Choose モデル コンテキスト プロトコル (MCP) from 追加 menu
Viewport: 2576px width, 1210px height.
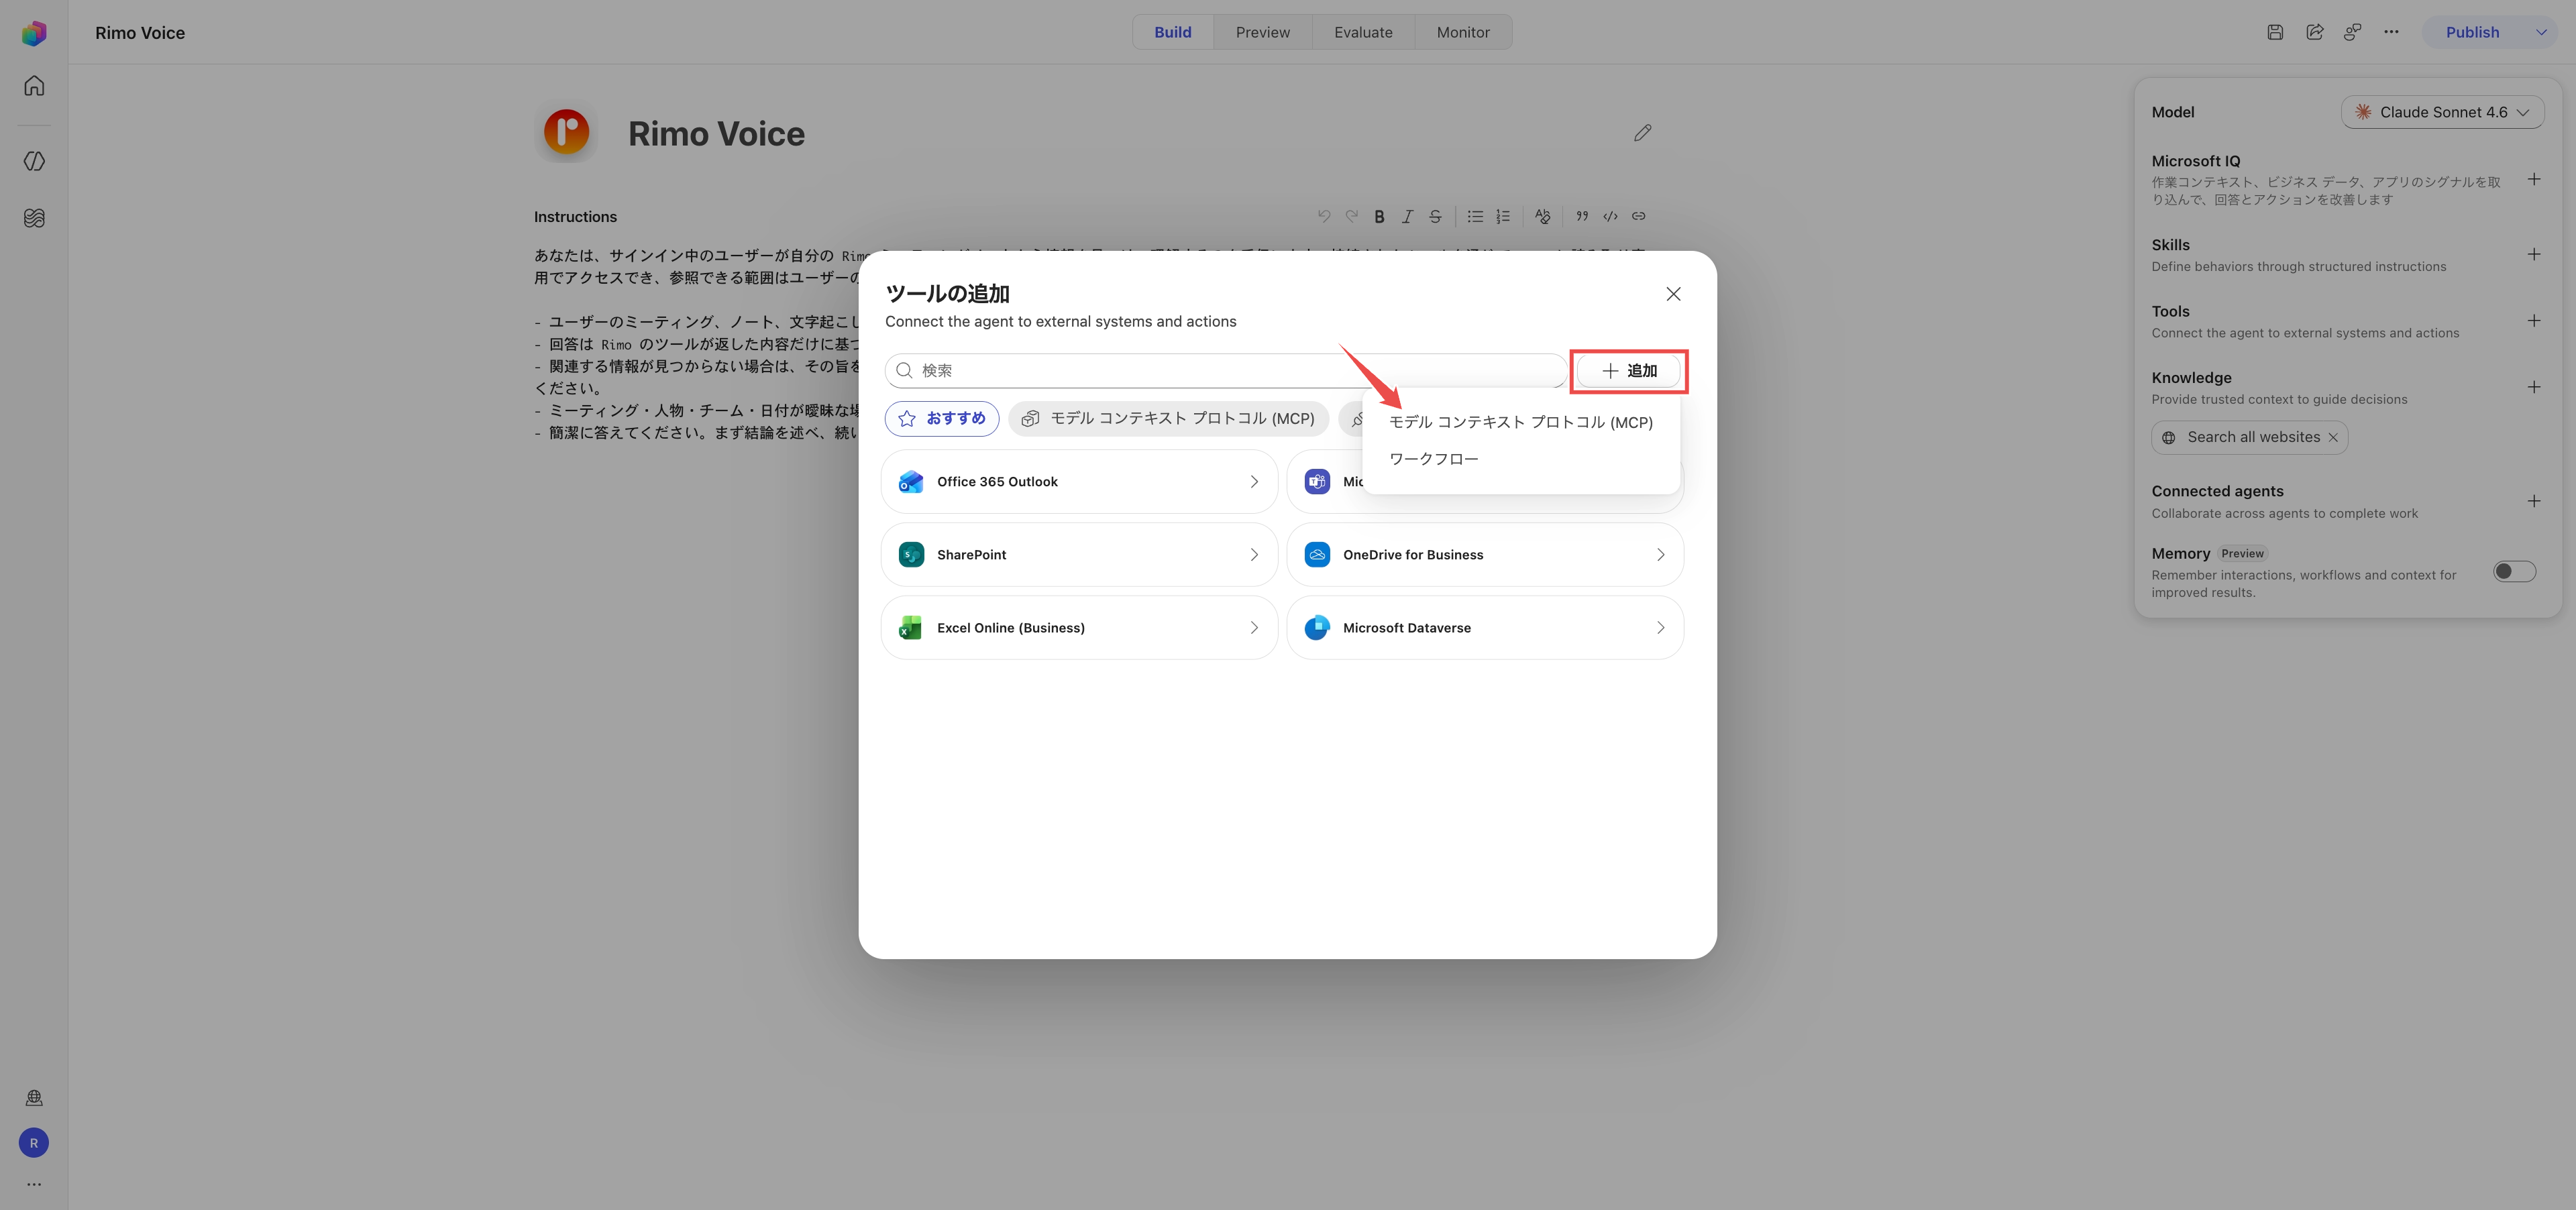pos(1520,423)
